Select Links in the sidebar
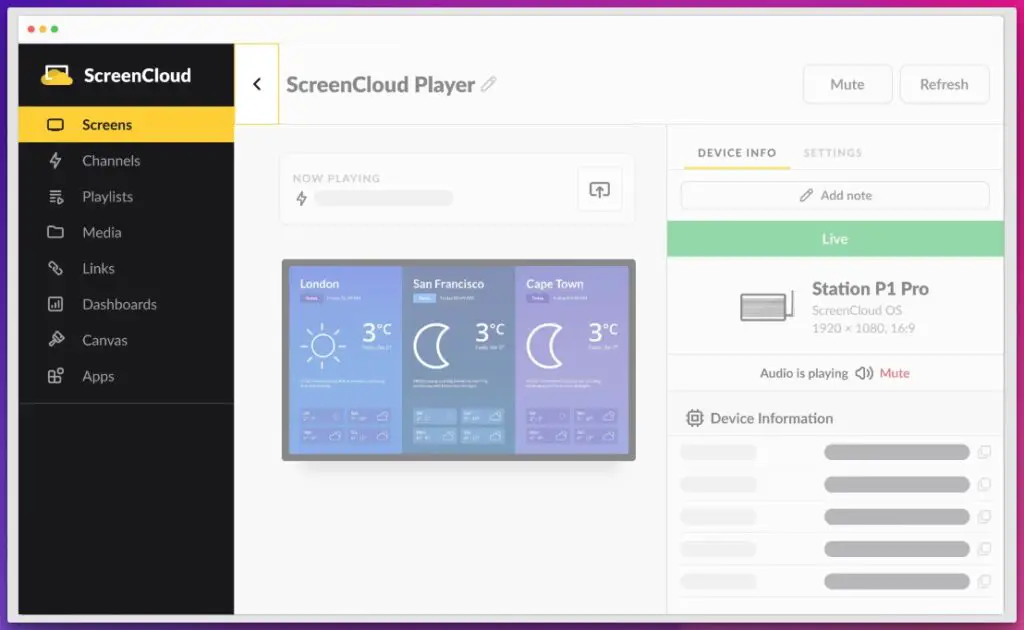The height and width of the screenshot is (630, 1024). (x=126, y=268)
